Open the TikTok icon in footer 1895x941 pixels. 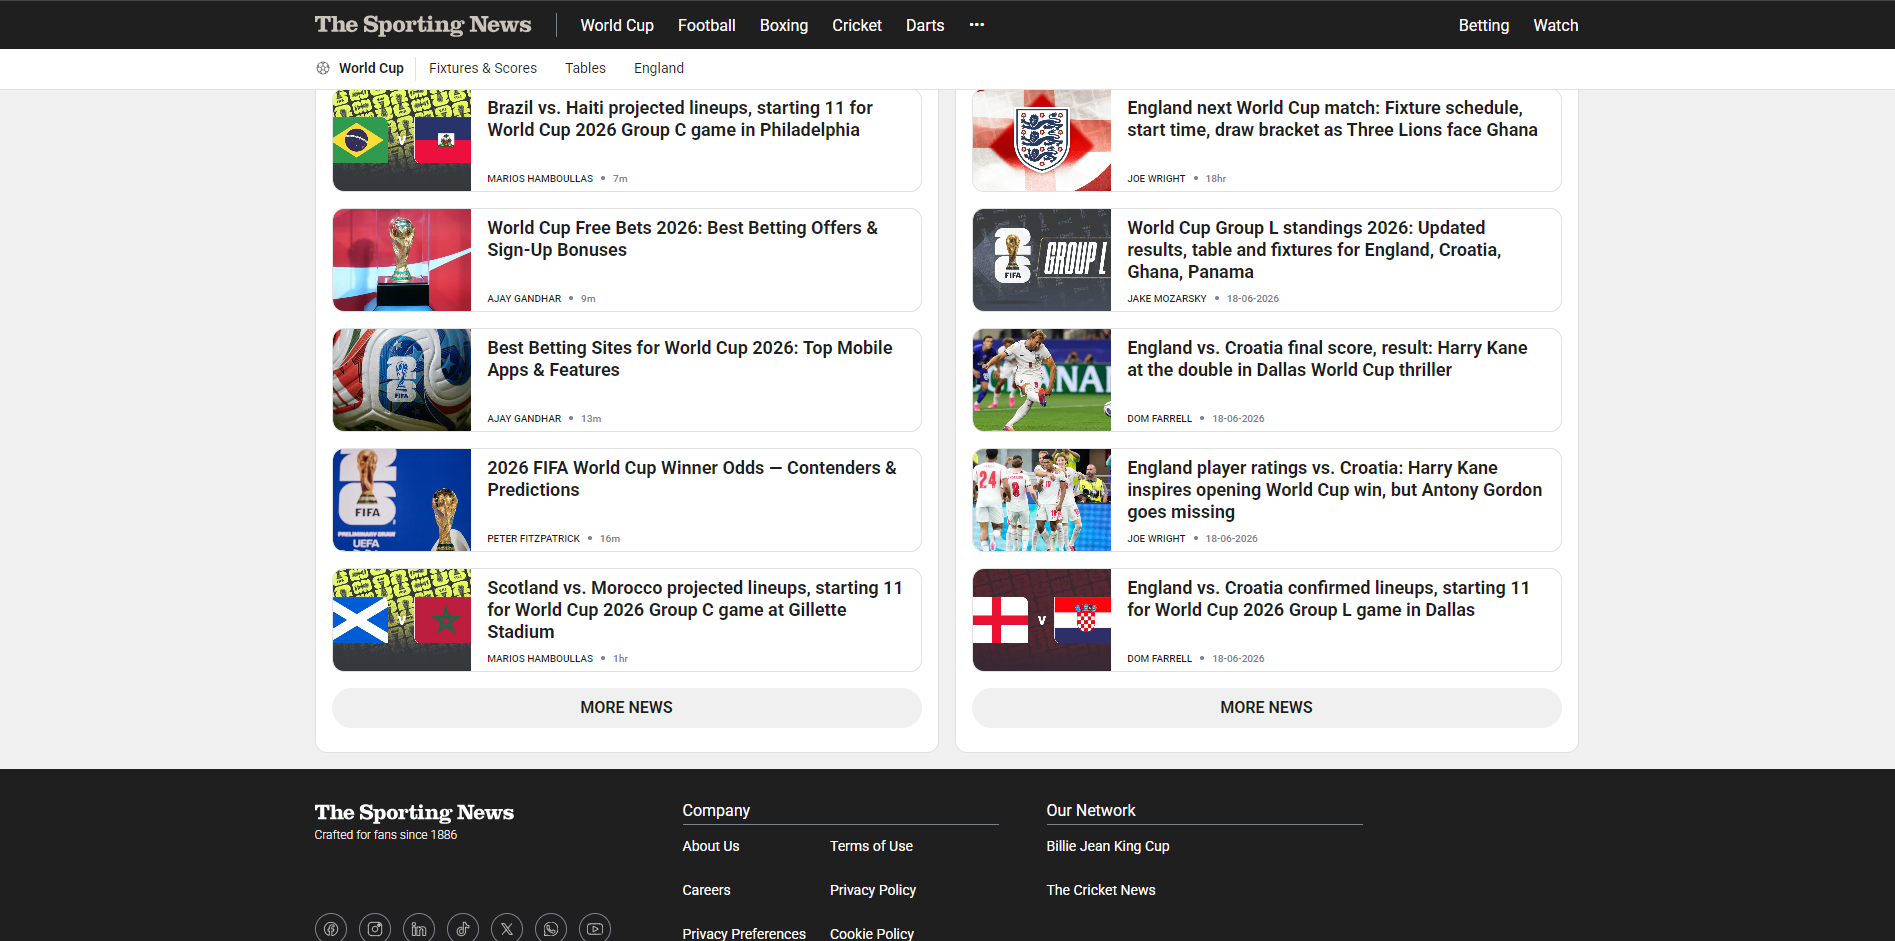click(x=463, y=928)
